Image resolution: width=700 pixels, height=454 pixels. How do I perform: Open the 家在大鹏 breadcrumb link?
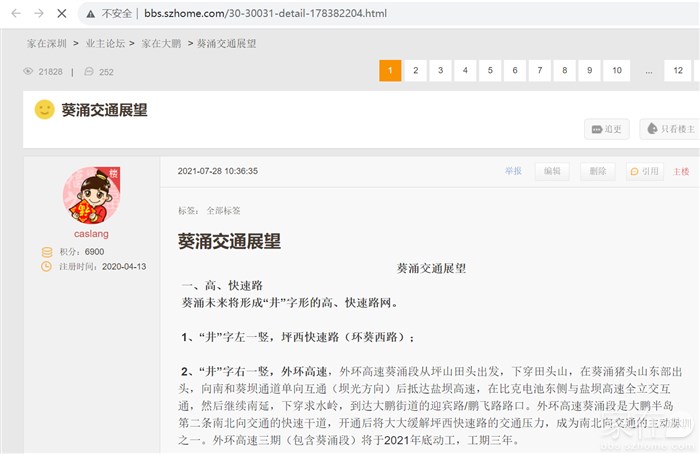(x=160, y=44)
